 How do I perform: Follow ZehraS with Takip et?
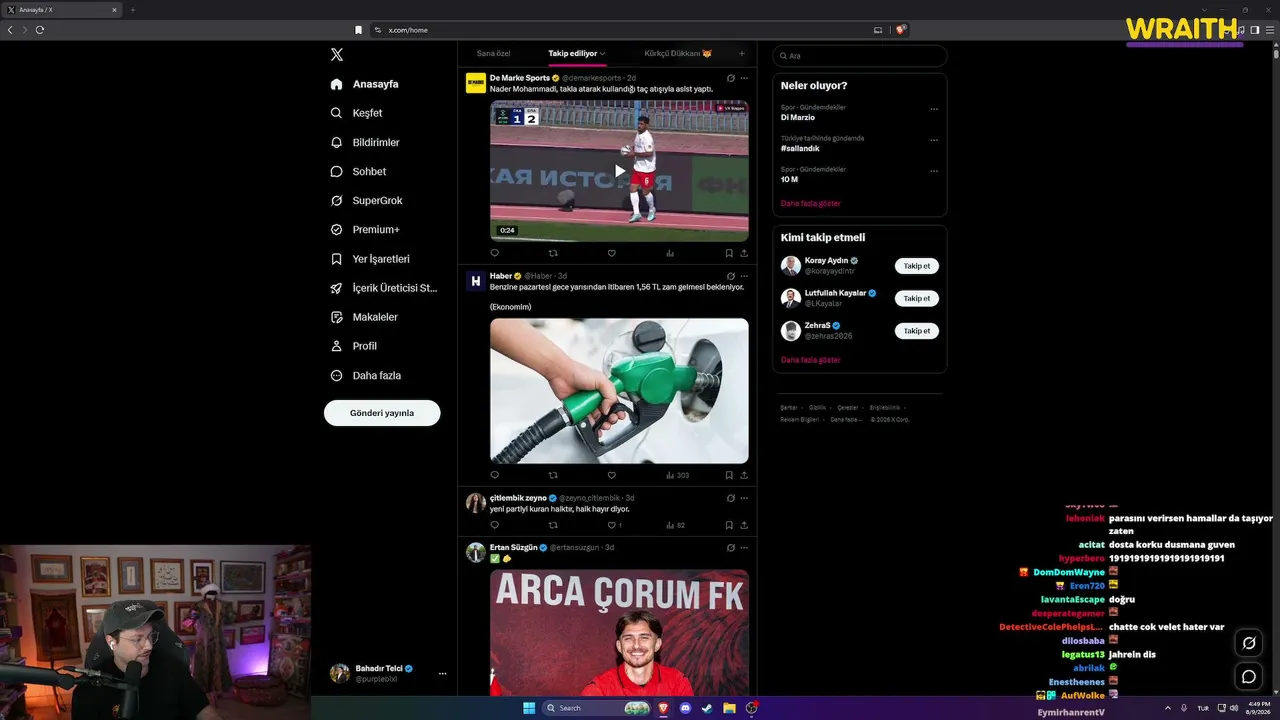tap(917, 330)
